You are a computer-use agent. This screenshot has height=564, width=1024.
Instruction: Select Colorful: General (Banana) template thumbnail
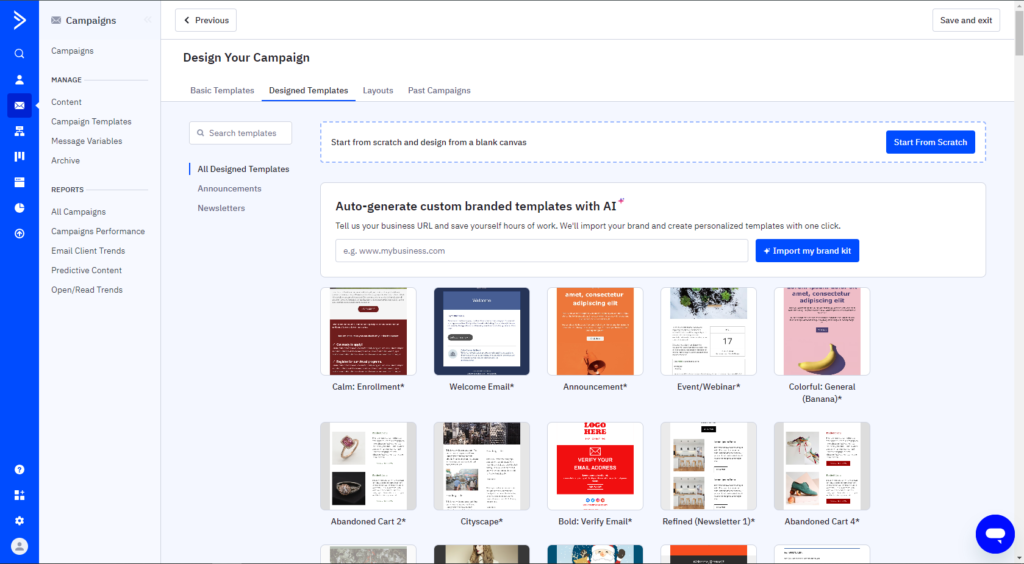click(822, 332)
